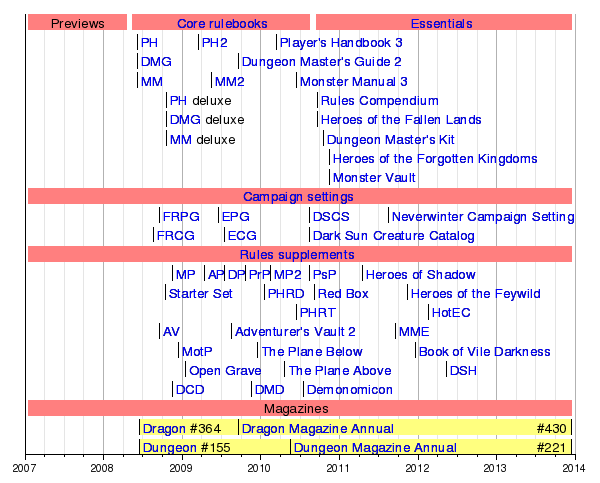600x483 pixels.
Task: Open the PH2 link
Action: (215, 42)
